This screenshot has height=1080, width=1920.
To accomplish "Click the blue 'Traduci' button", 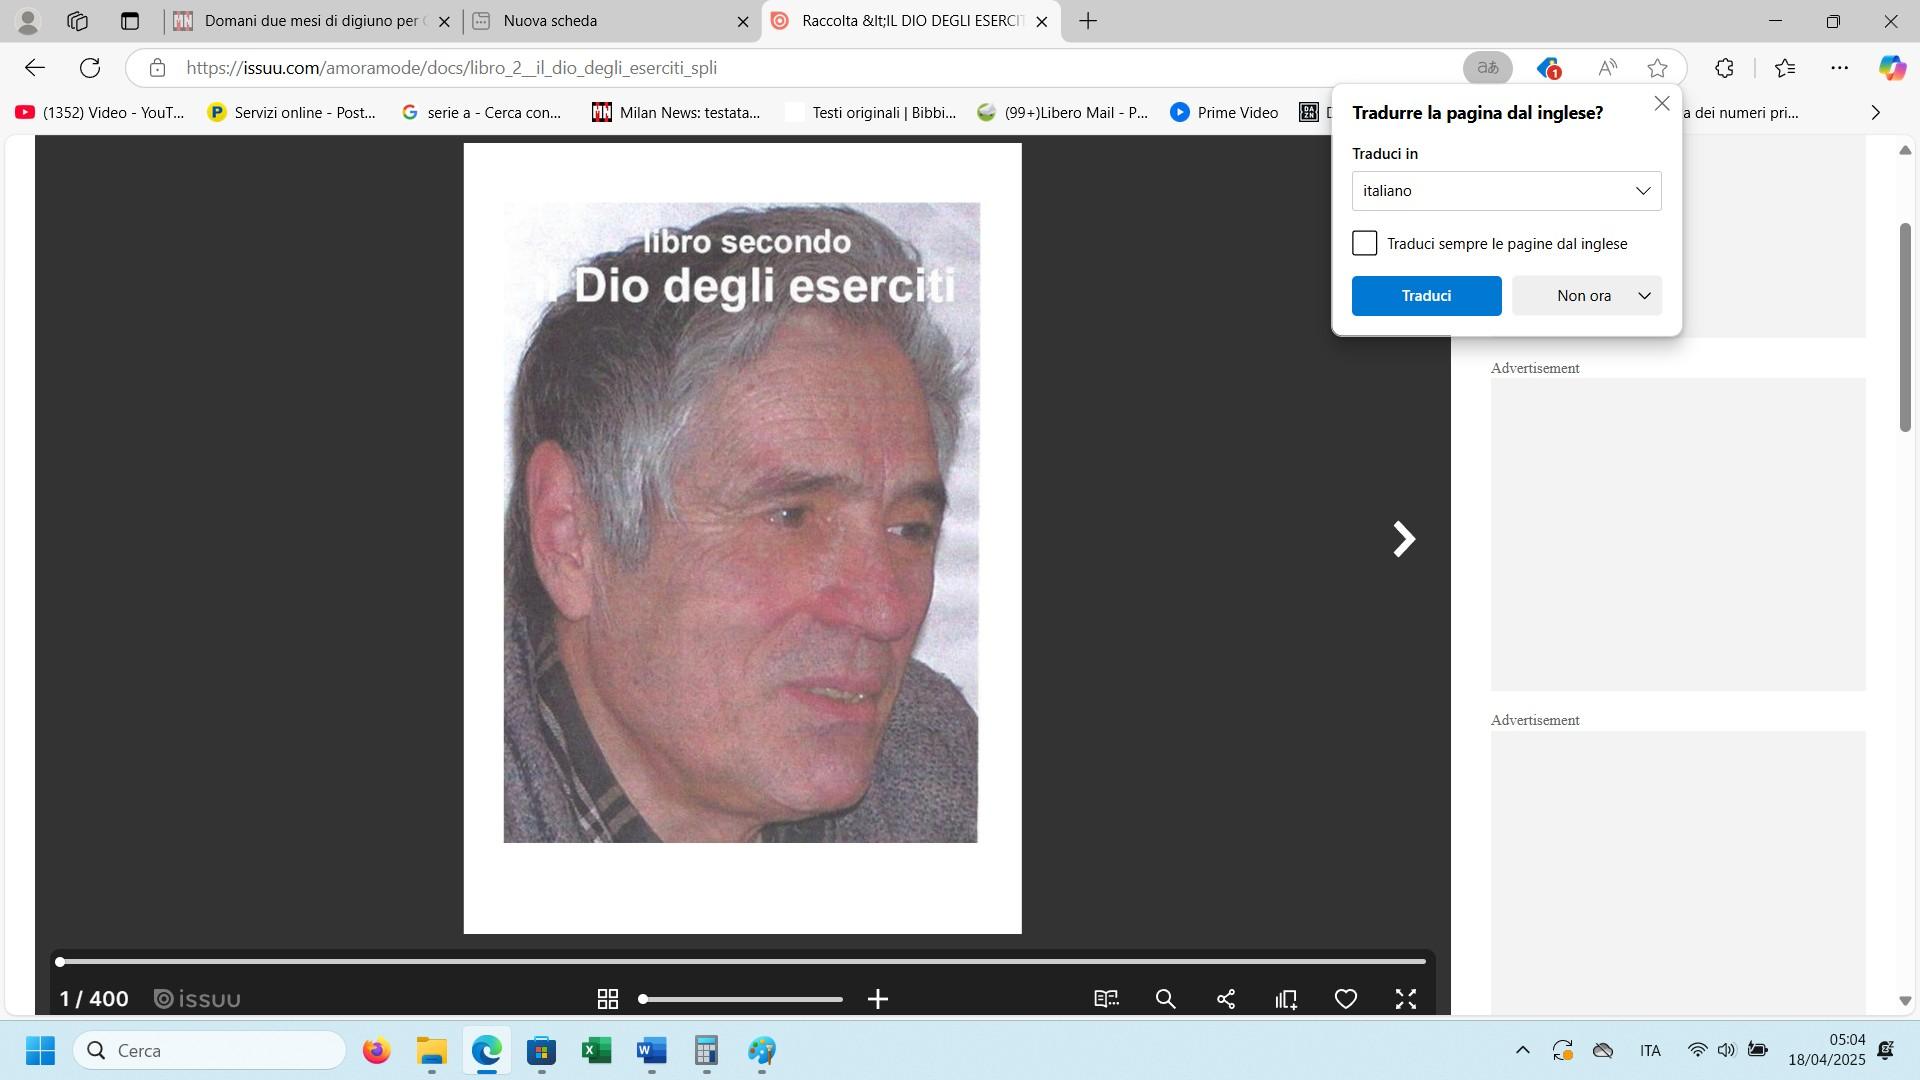I will [1426, 296].
